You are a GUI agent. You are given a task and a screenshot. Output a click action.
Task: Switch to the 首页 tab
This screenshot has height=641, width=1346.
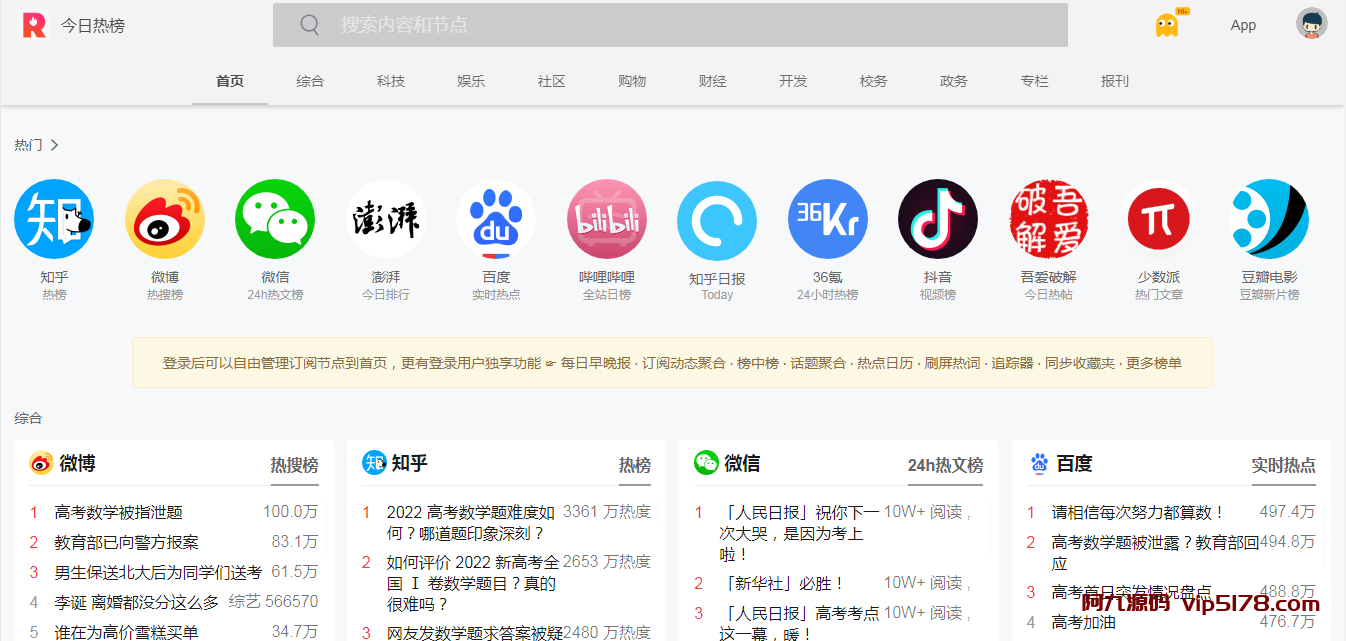point(230,81)
